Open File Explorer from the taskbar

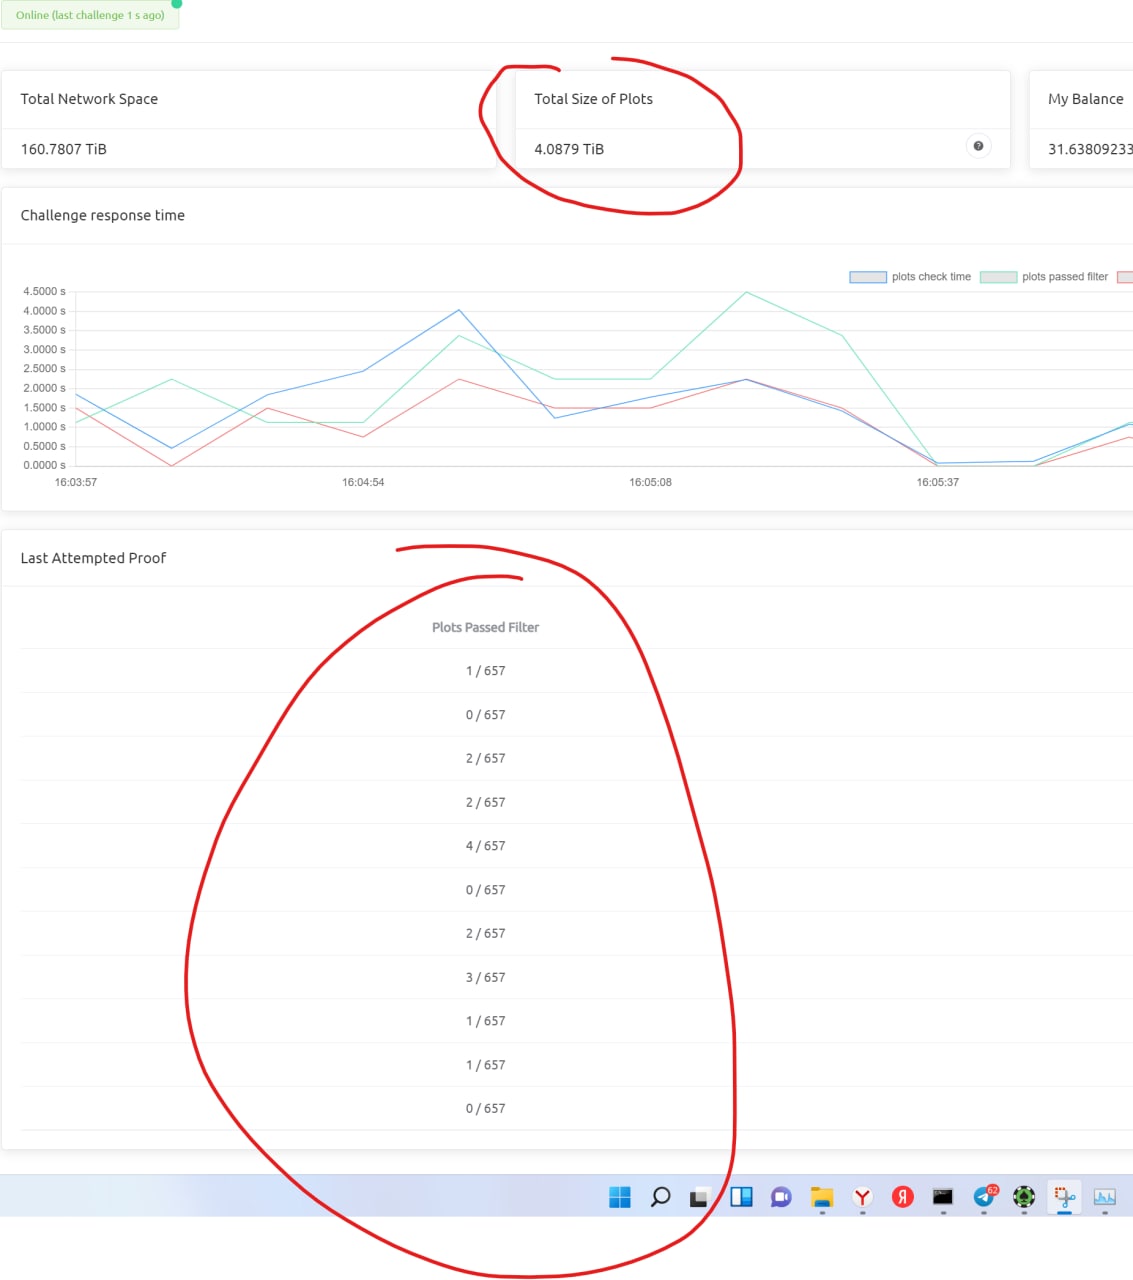pos(822,1197)
